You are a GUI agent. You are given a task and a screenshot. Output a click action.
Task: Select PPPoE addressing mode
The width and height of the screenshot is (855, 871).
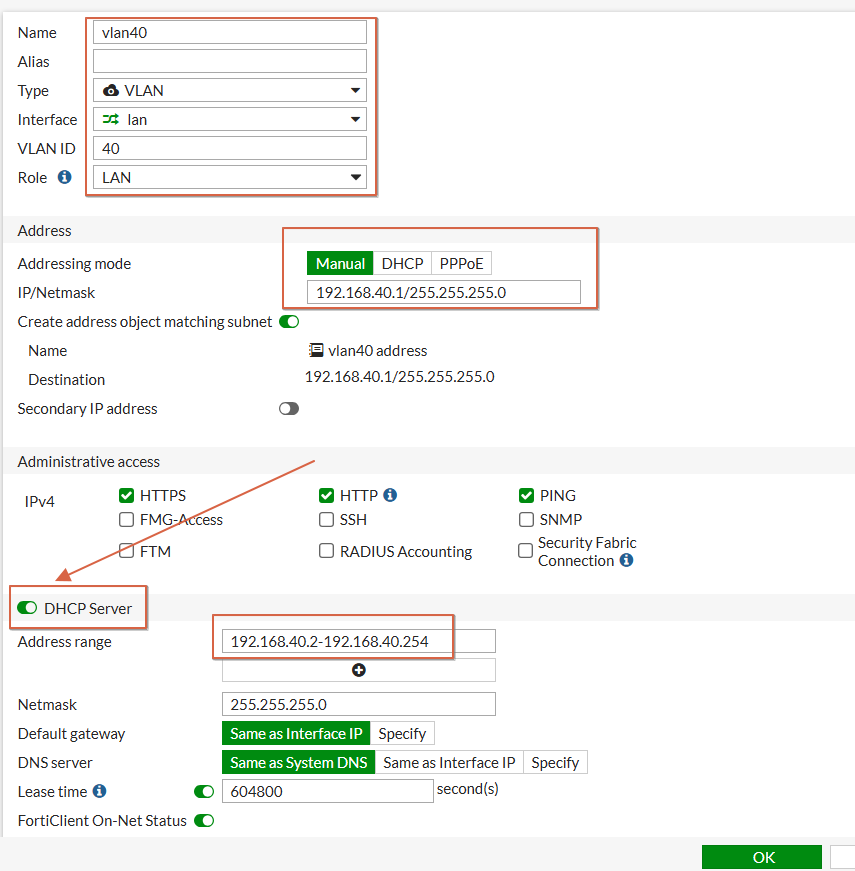(461, 263)
